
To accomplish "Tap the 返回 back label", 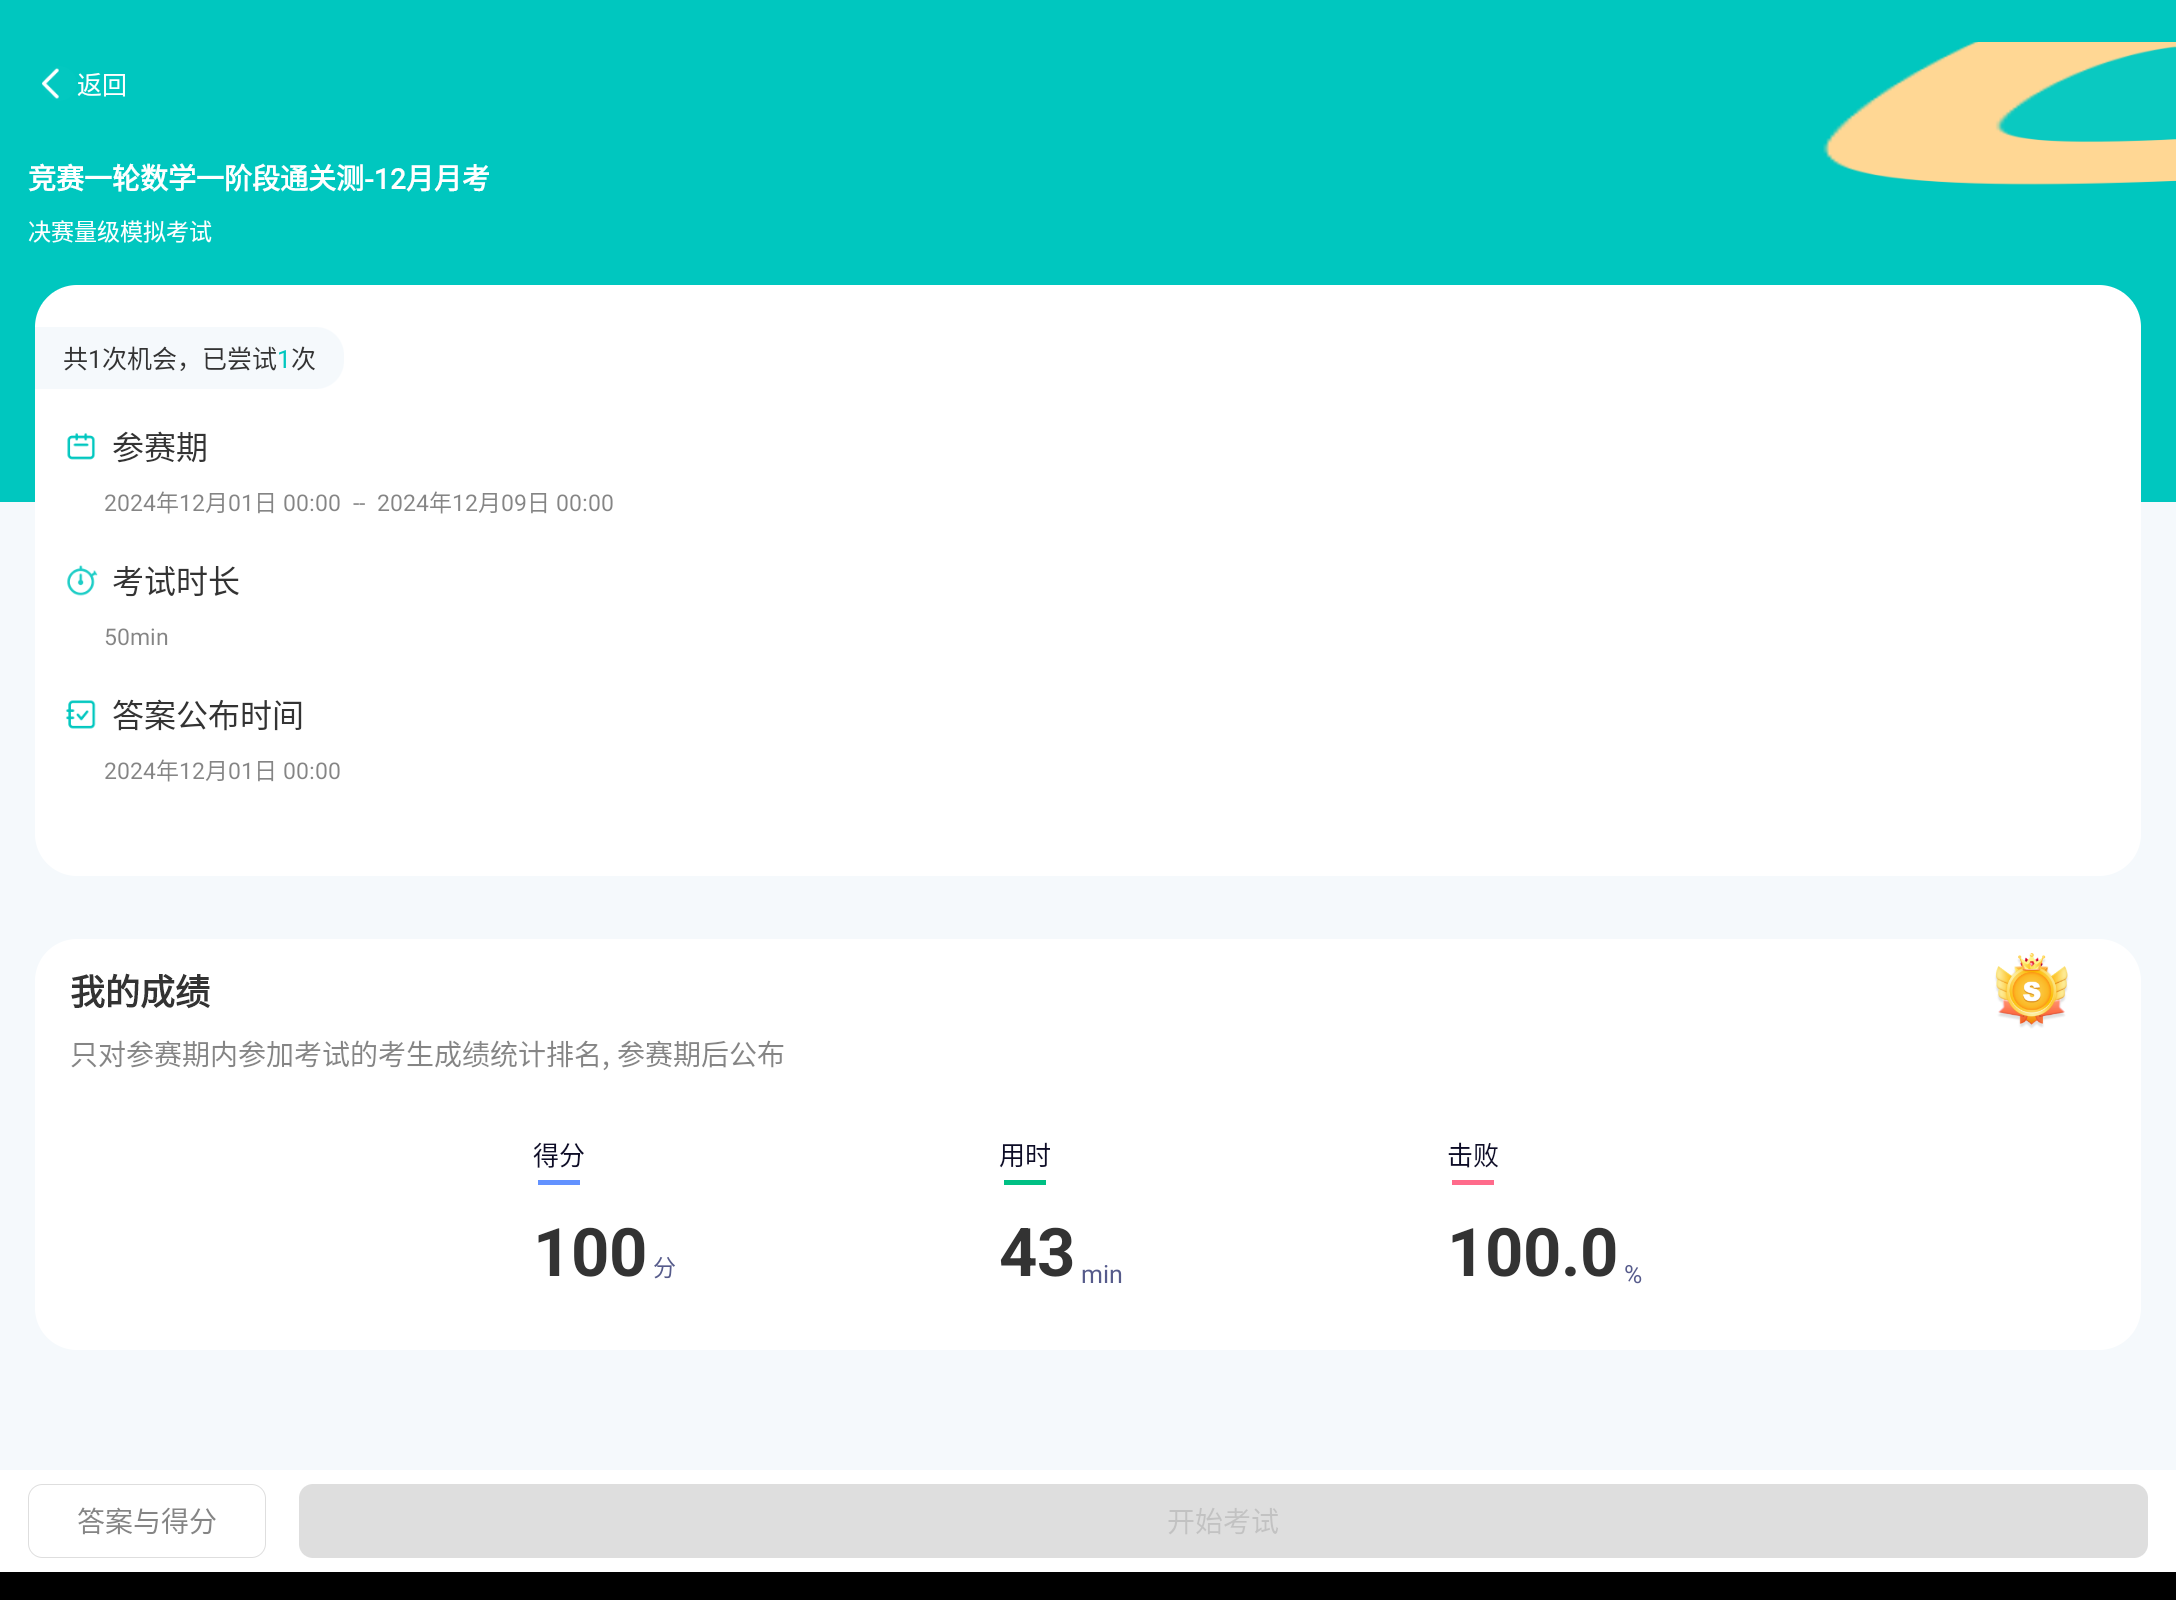I will 102,85.
